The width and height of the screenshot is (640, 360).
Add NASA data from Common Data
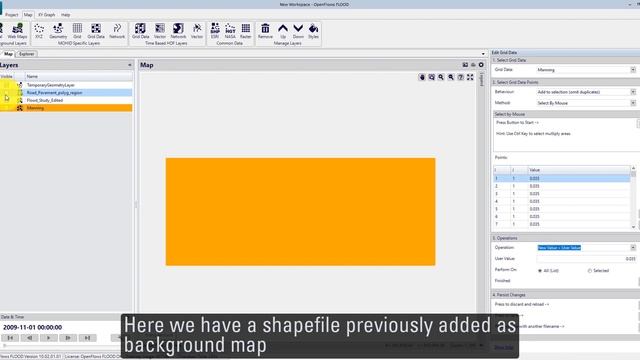click(230, 31)
